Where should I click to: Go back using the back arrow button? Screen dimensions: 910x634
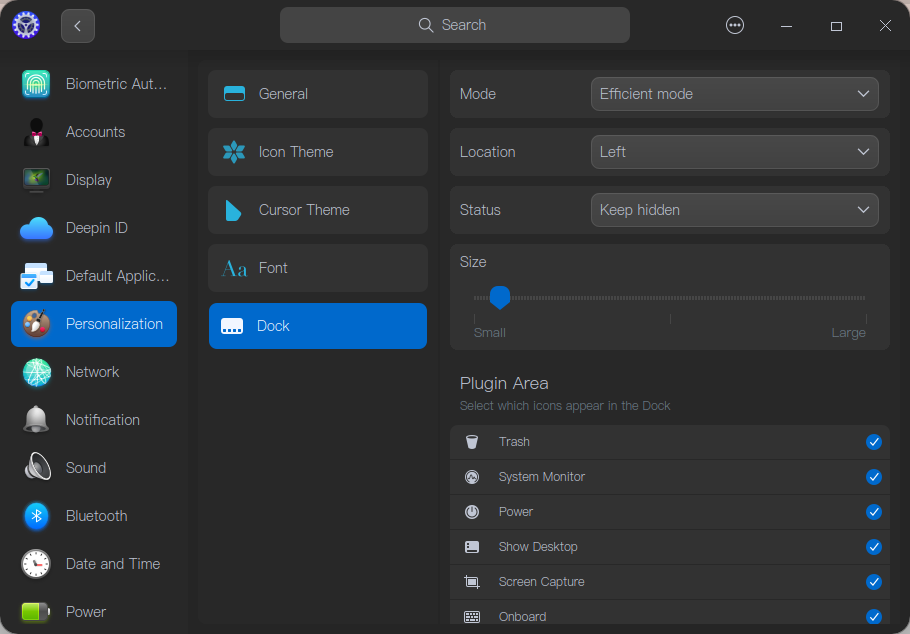point(78,25)
